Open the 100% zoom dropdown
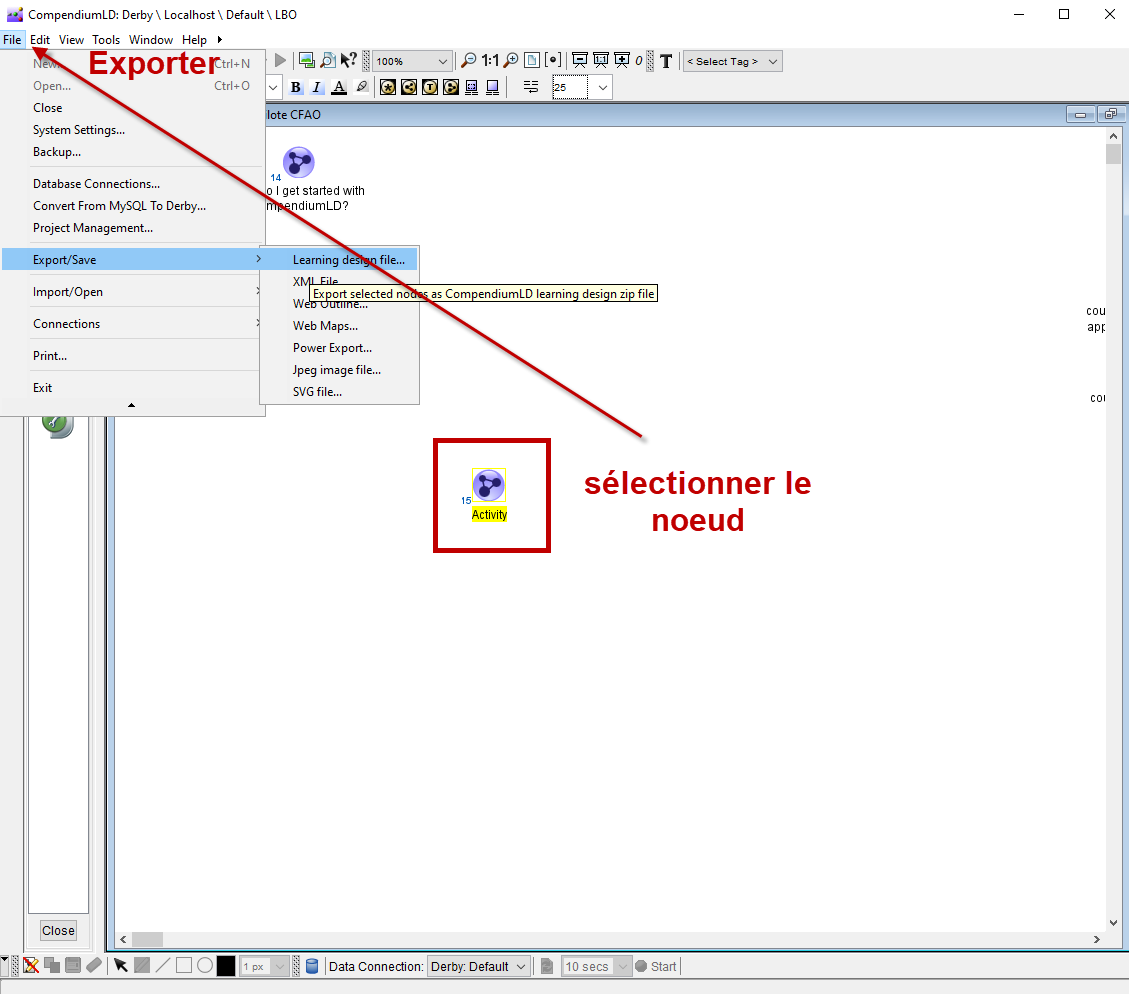Viewport: 1129px width, 994px height. coord(412,62)
